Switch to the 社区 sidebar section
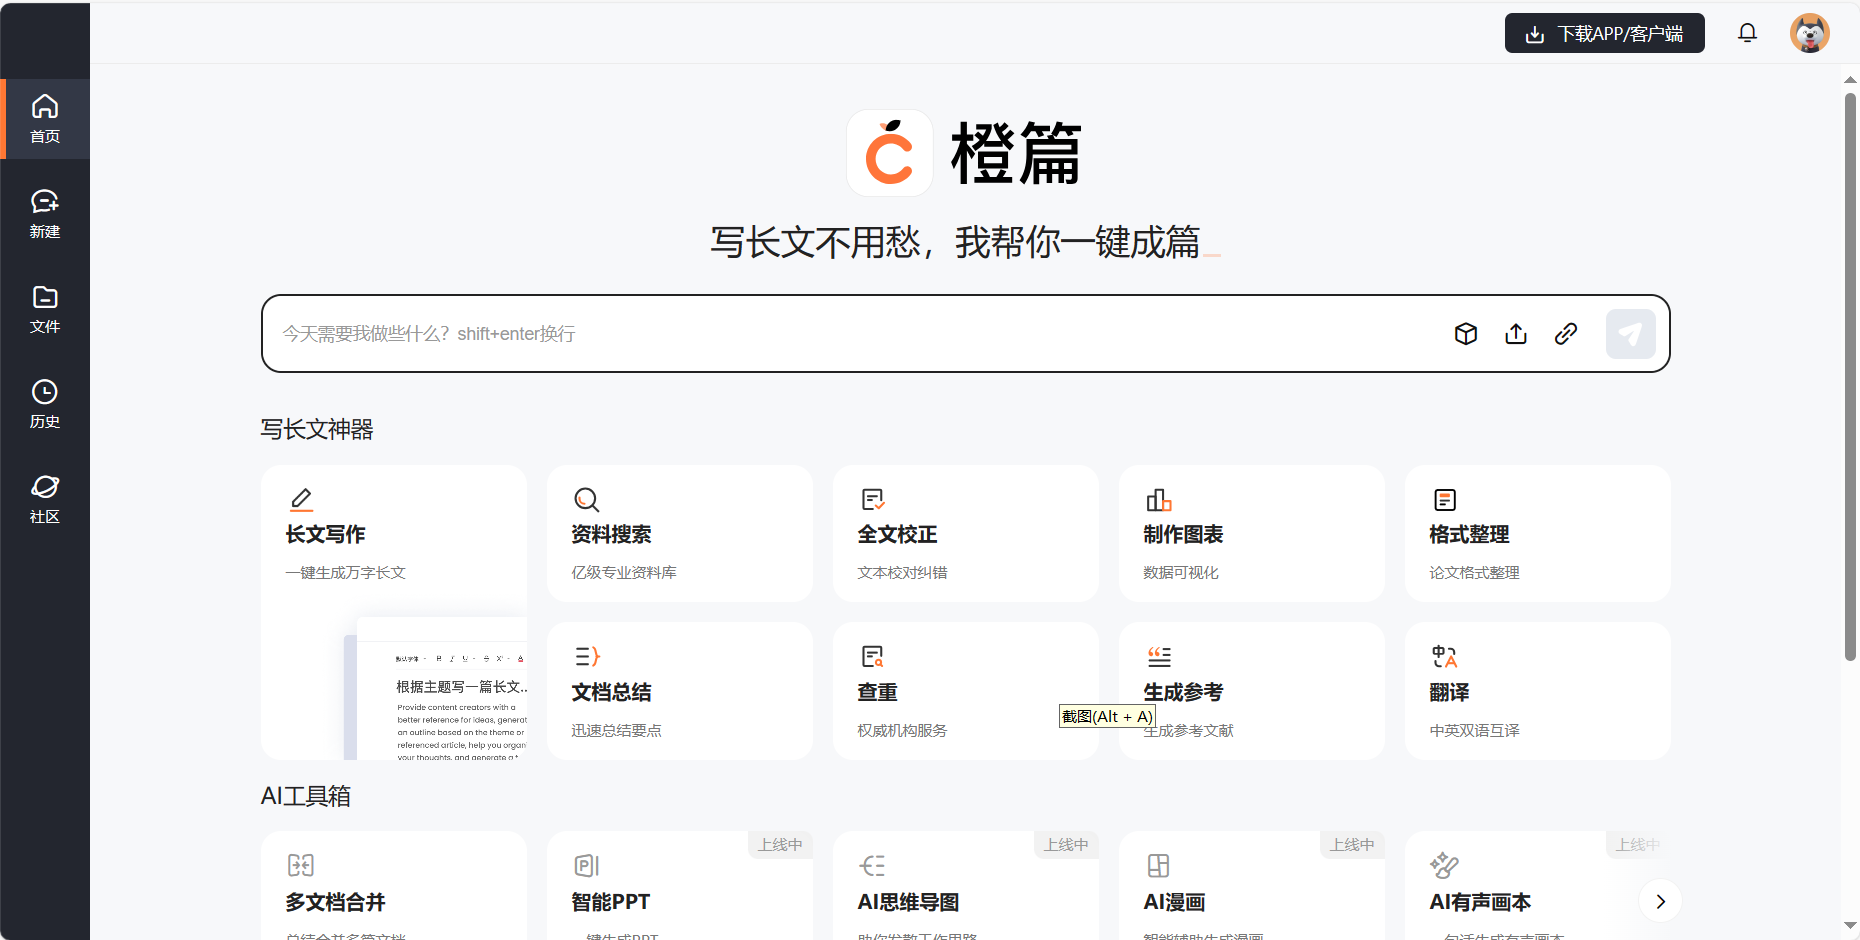1860x940 pixels. click(44, 498)
